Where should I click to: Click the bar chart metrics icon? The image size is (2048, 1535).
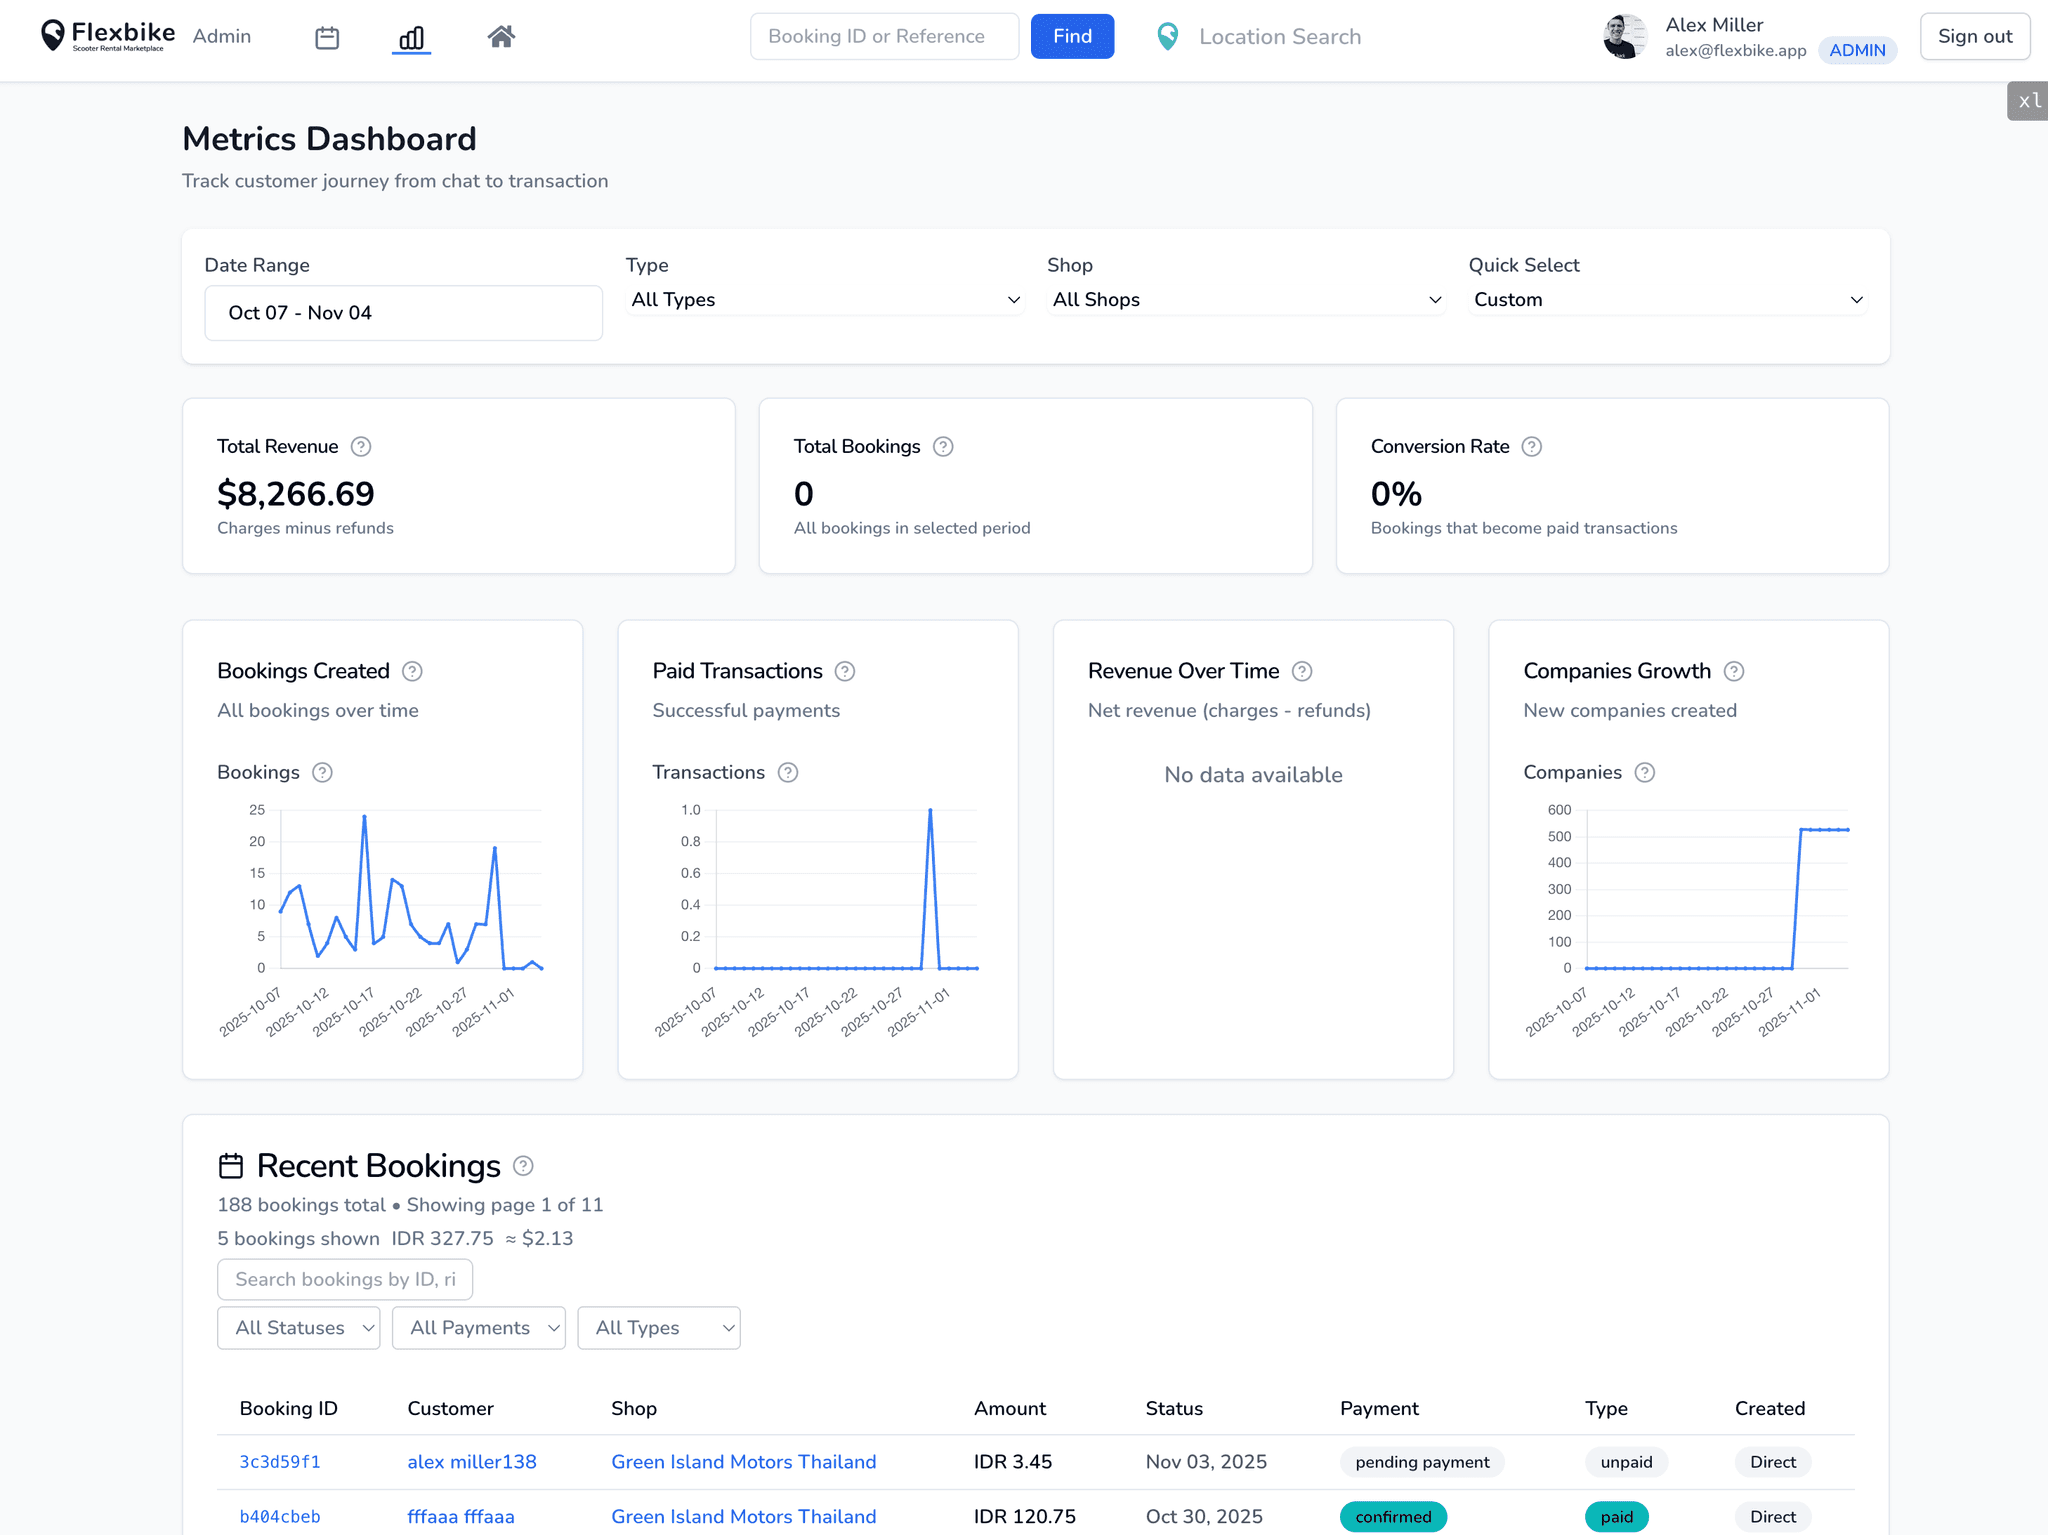pyautogui.click(x=411, y=38)
